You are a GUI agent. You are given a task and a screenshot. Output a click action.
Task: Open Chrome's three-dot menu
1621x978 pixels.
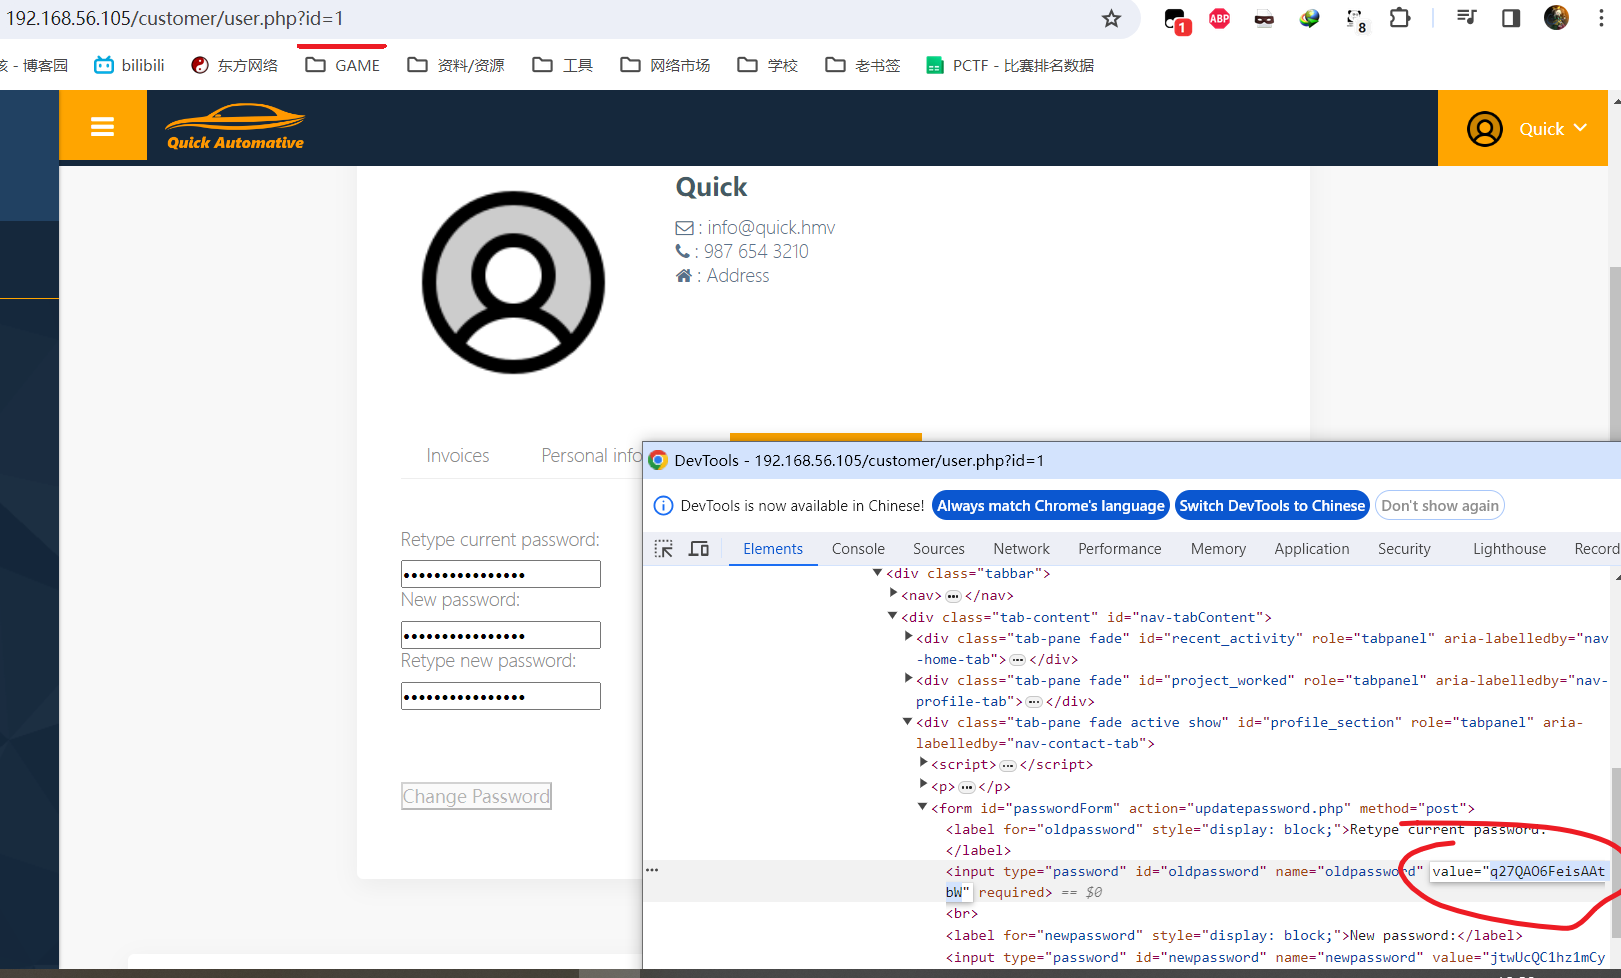tap(1601, 18)
